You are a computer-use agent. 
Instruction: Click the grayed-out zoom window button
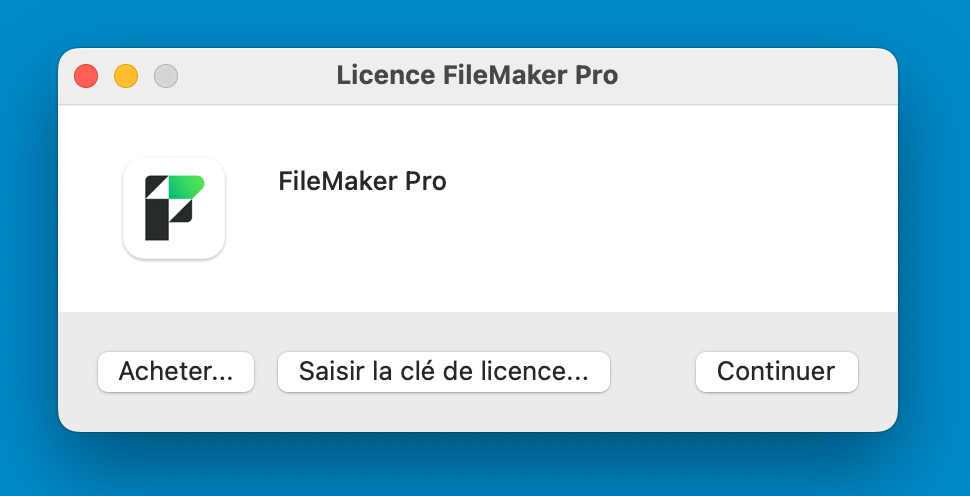(x=166, y=76)
